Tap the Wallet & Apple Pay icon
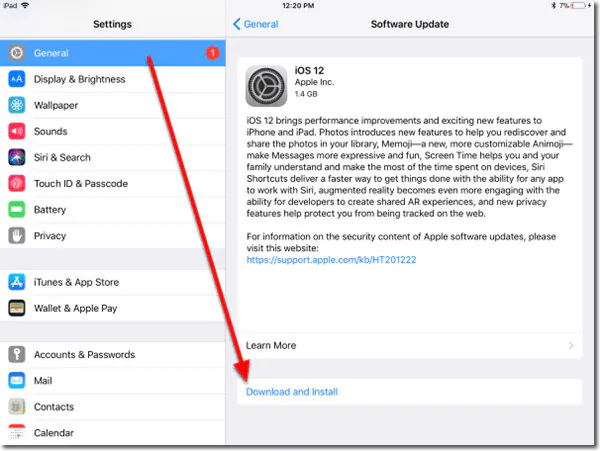600x451 pixels. click(x=16, y=308)
